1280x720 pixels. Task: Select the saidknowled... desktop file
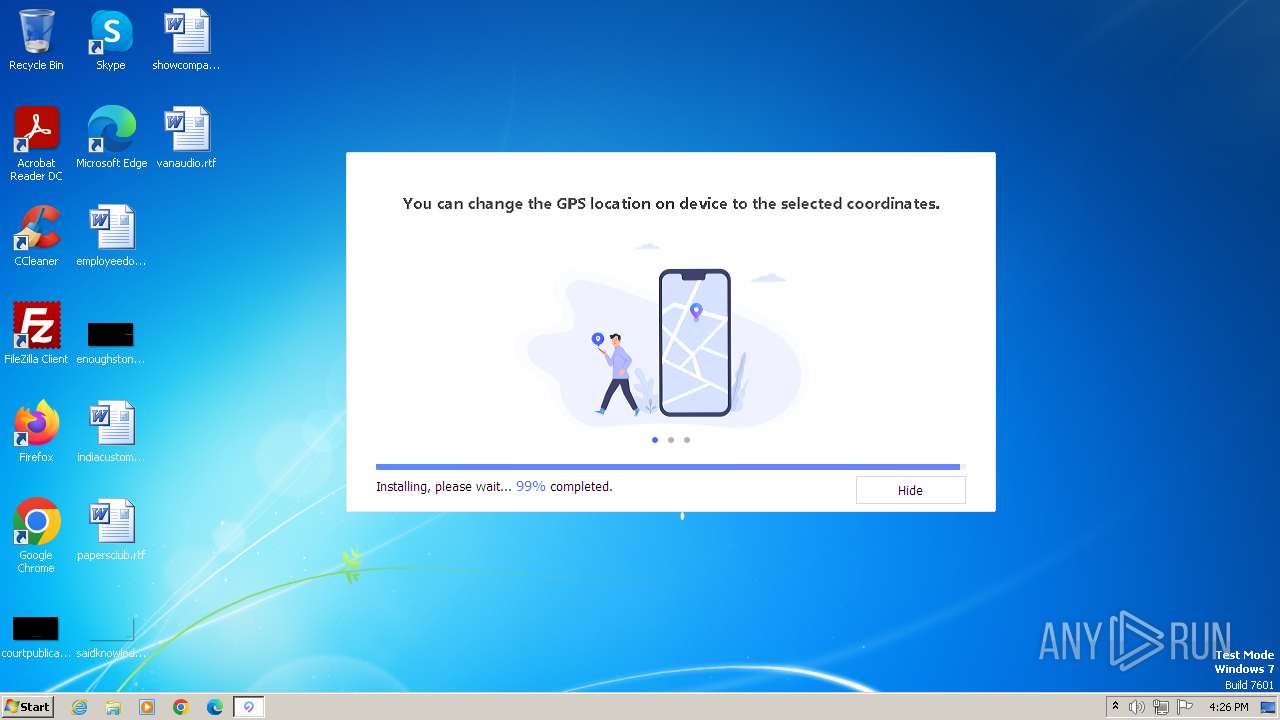111,636
